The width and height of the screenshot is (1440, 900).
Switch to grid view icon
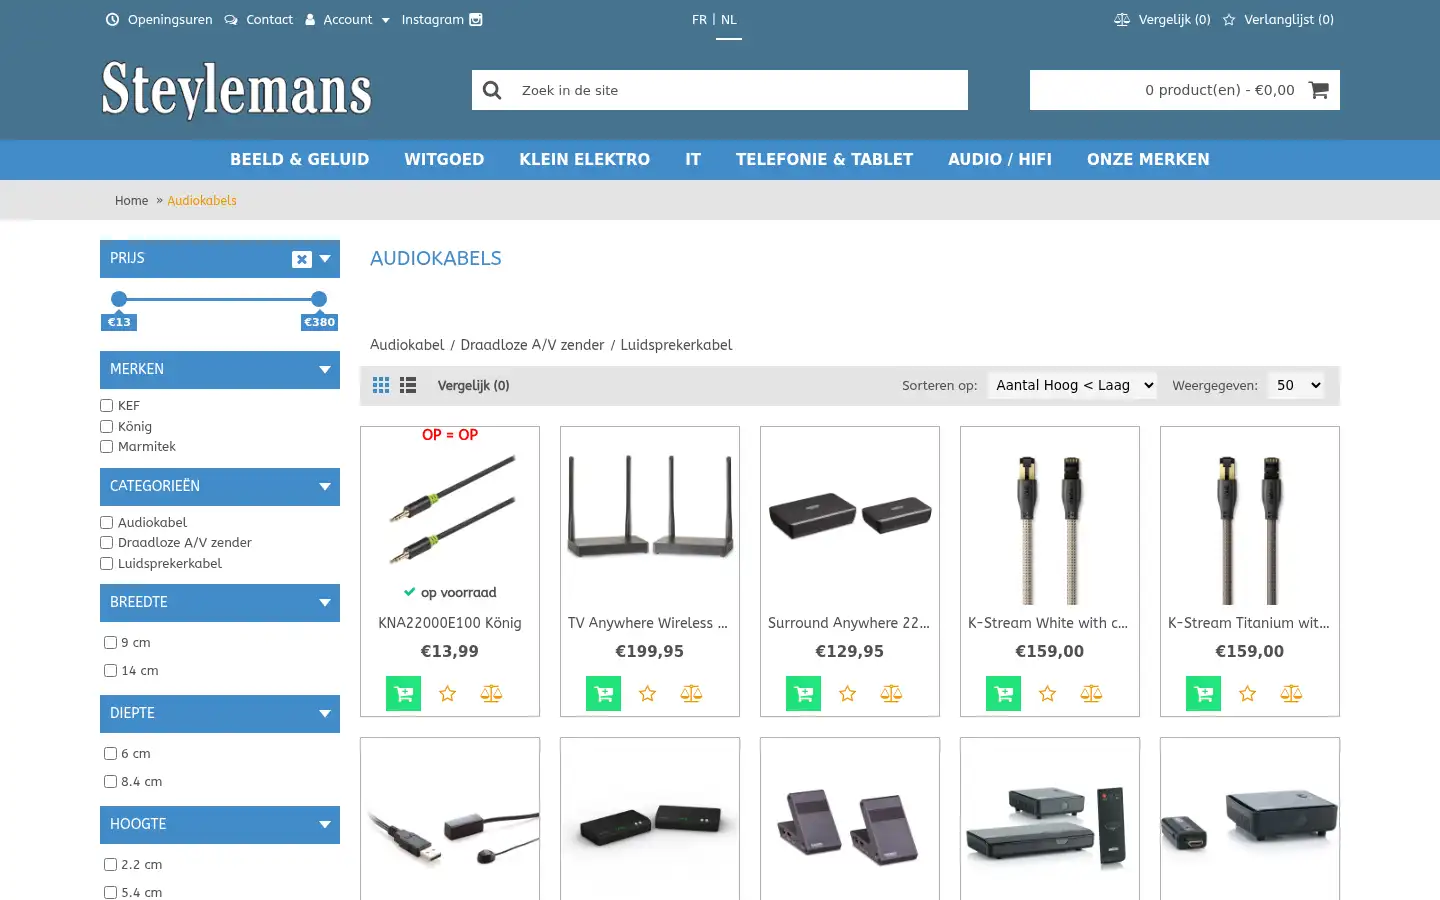point(381,386)
